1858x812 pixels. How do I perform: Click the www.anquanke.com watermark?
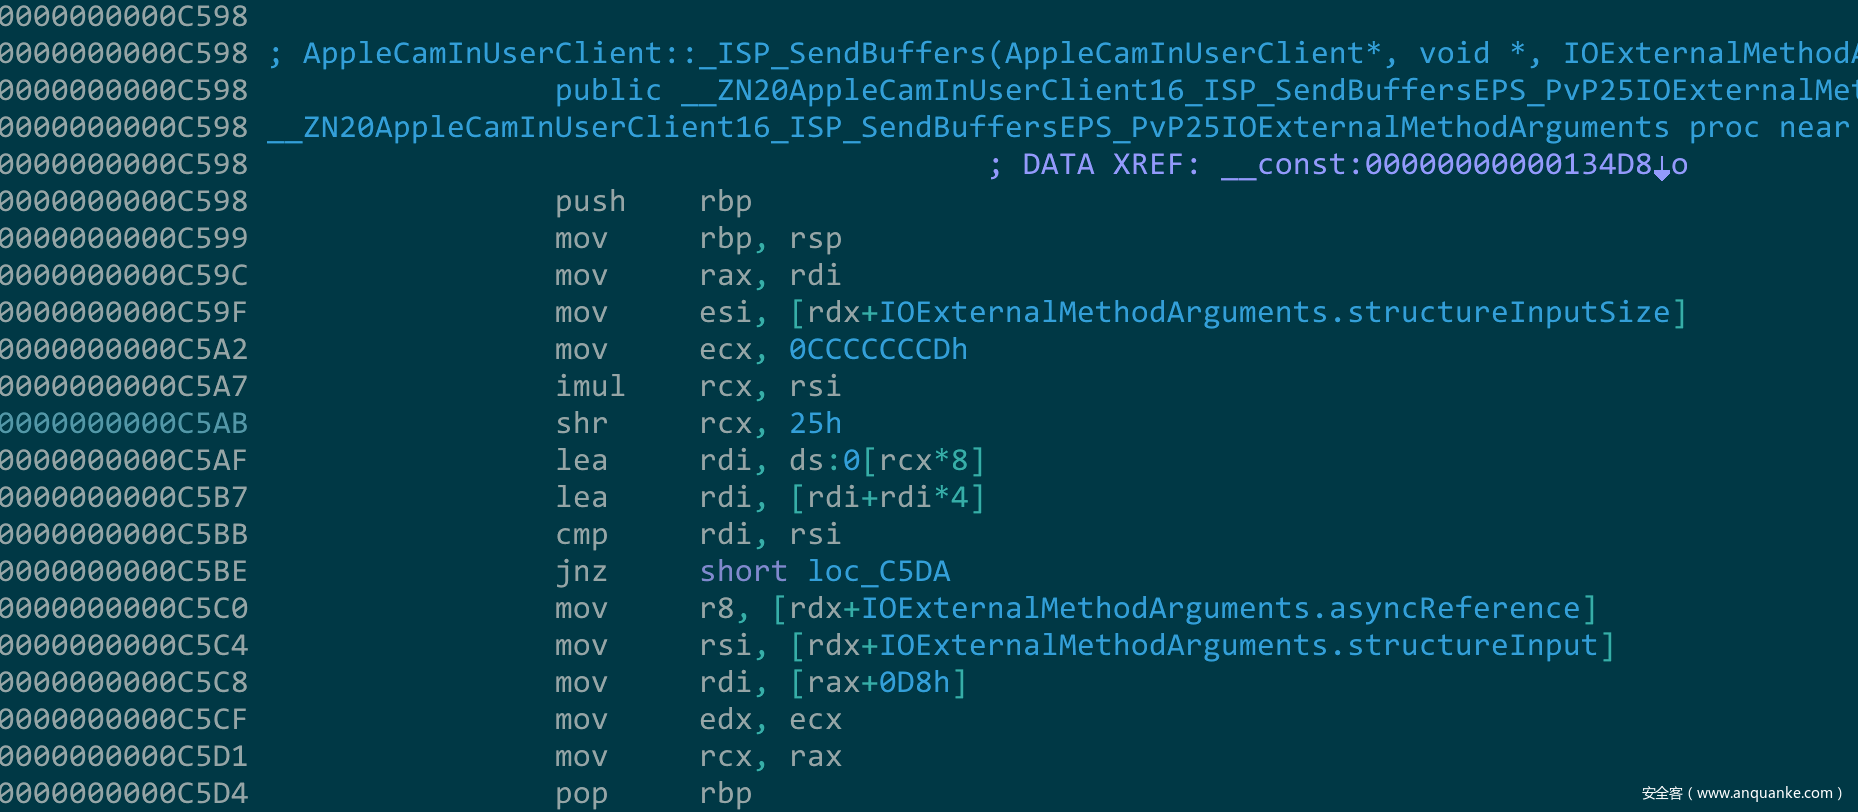pos(1741,793)
